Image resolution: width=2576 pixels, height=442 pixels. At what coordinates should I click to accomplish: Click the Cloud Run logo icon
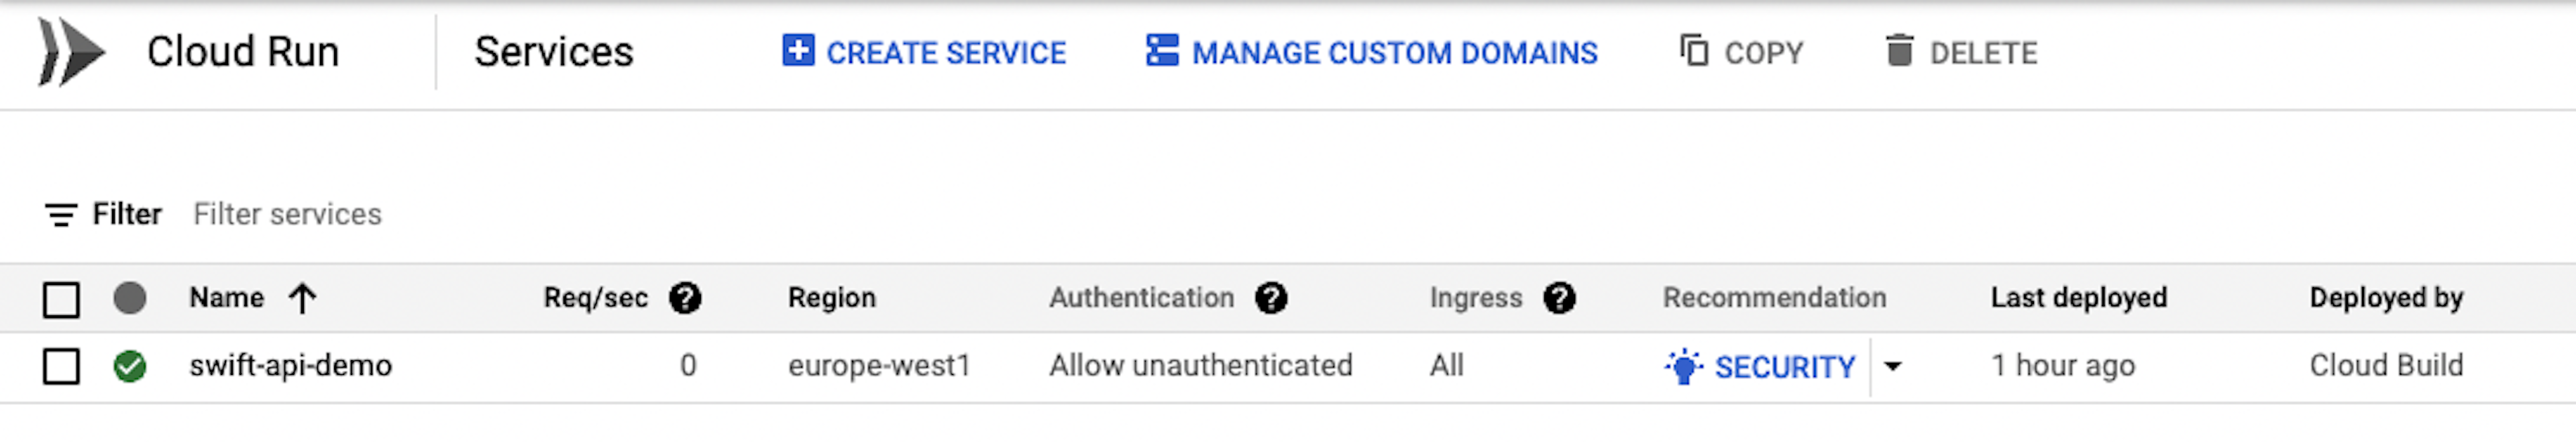(x=71, y=52)
